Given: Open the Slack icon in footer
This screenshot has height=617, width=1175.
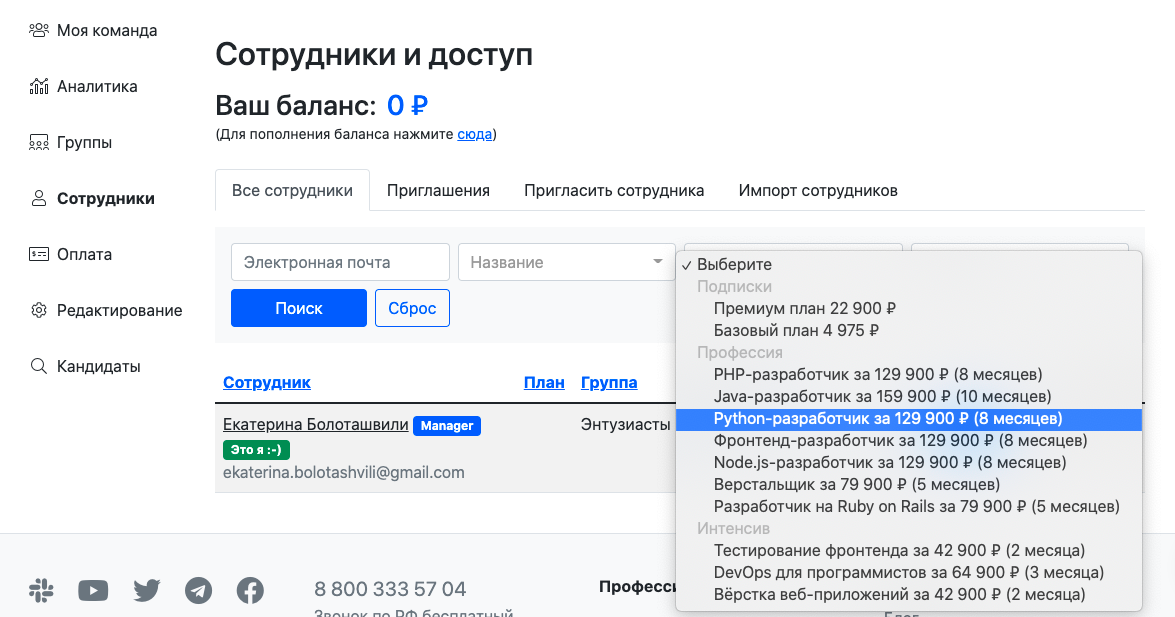Looking at the screenshot, I should [41, 591].
